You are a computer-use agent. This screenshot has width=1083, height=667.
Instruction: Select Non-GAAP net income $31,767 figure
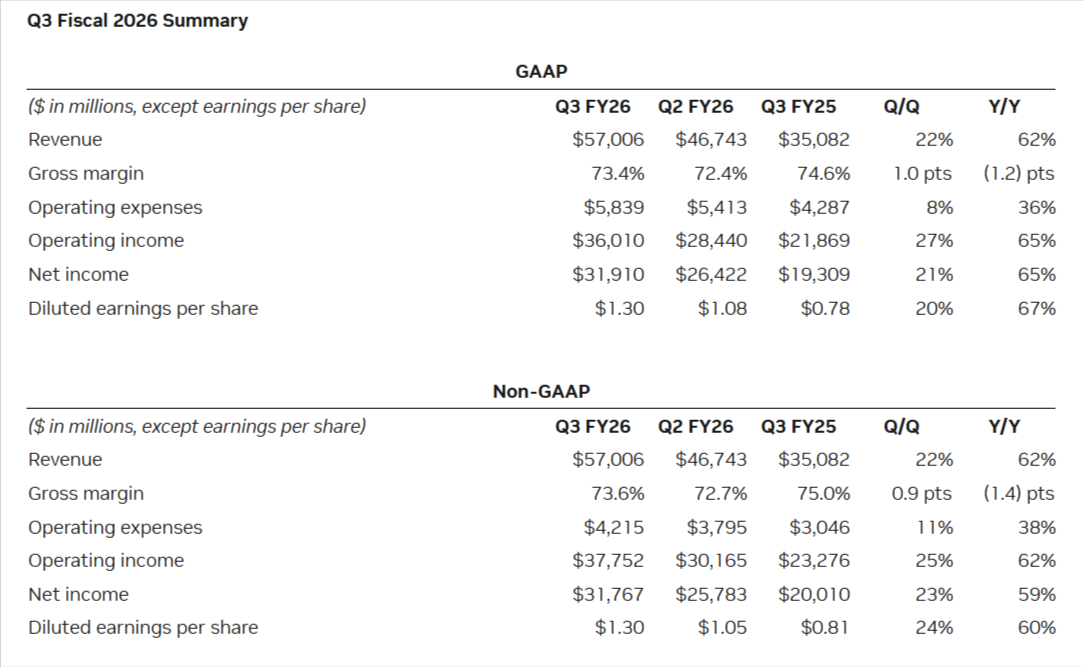pyautogui.click(x=608, y=594)
